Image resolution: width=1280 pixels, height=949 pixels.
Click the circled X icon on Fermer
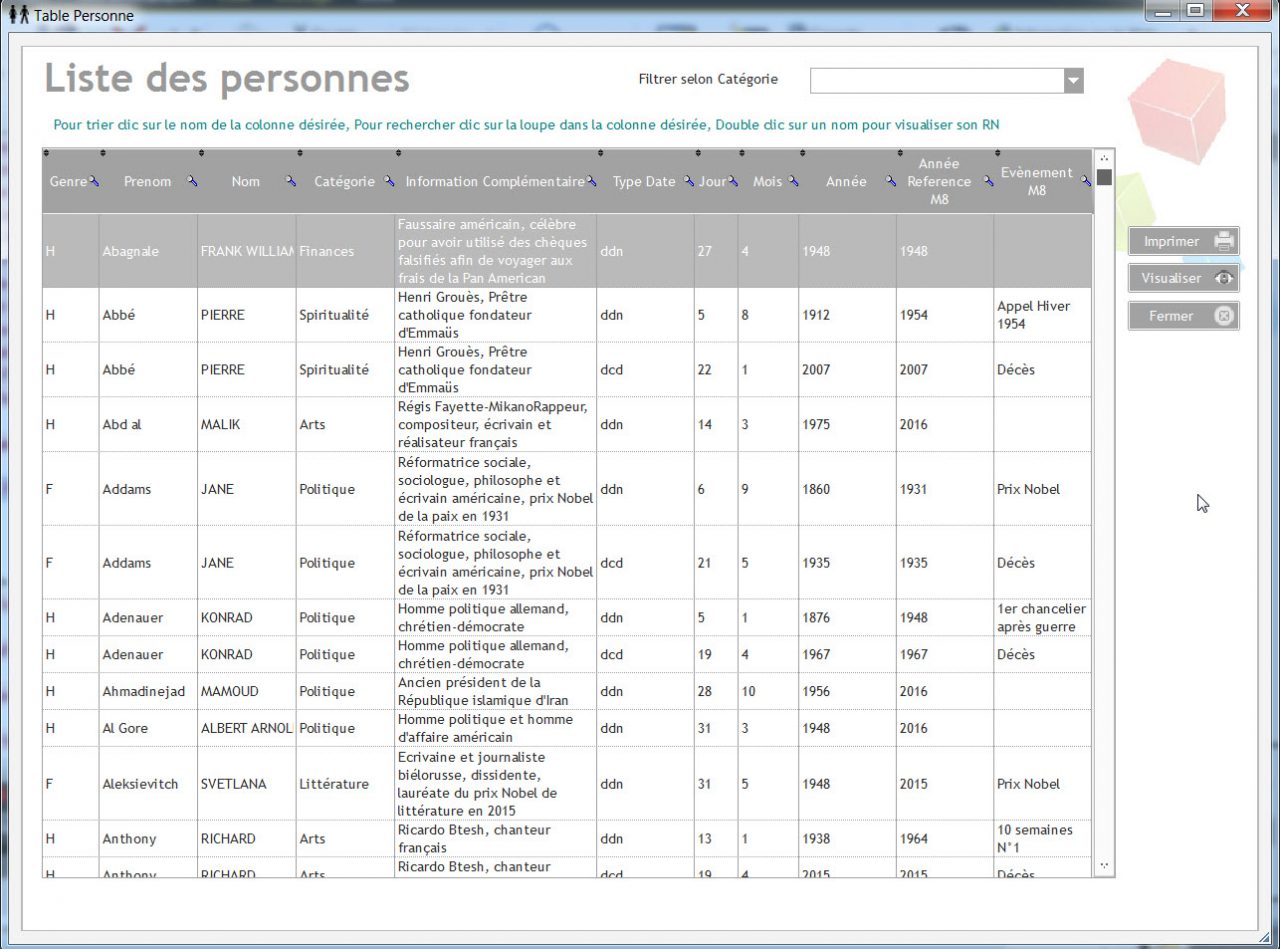click(x=1225, y=316)
